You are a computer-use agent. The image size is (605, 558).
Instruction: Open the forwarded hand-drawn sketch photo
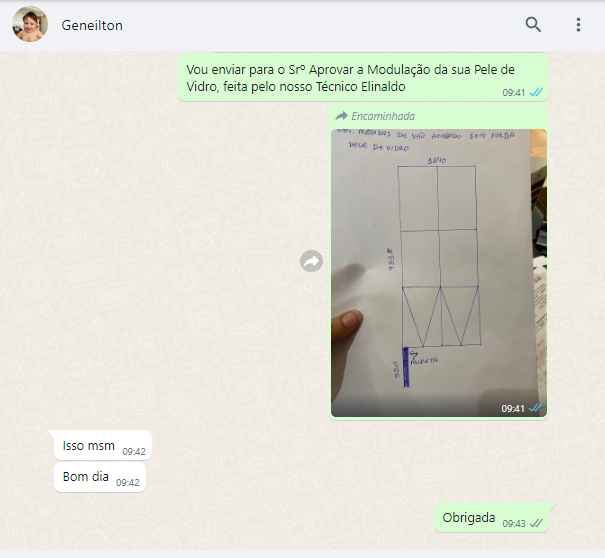439,273
